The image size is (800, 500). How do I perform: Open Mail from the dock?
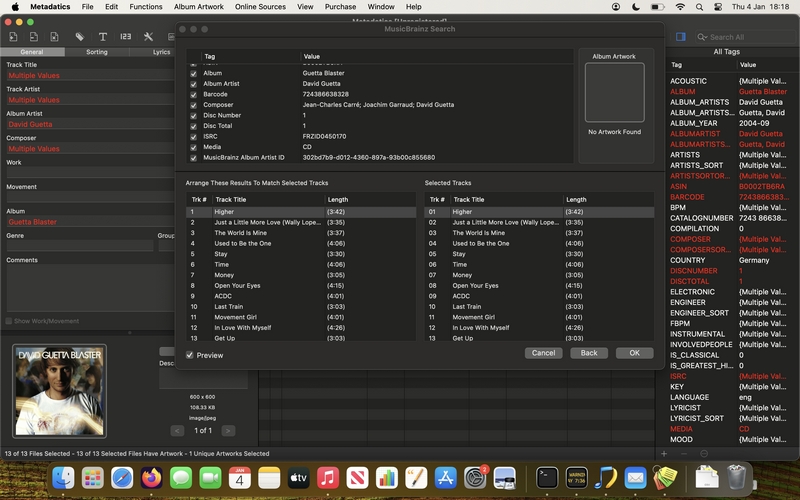pos(635,478)
